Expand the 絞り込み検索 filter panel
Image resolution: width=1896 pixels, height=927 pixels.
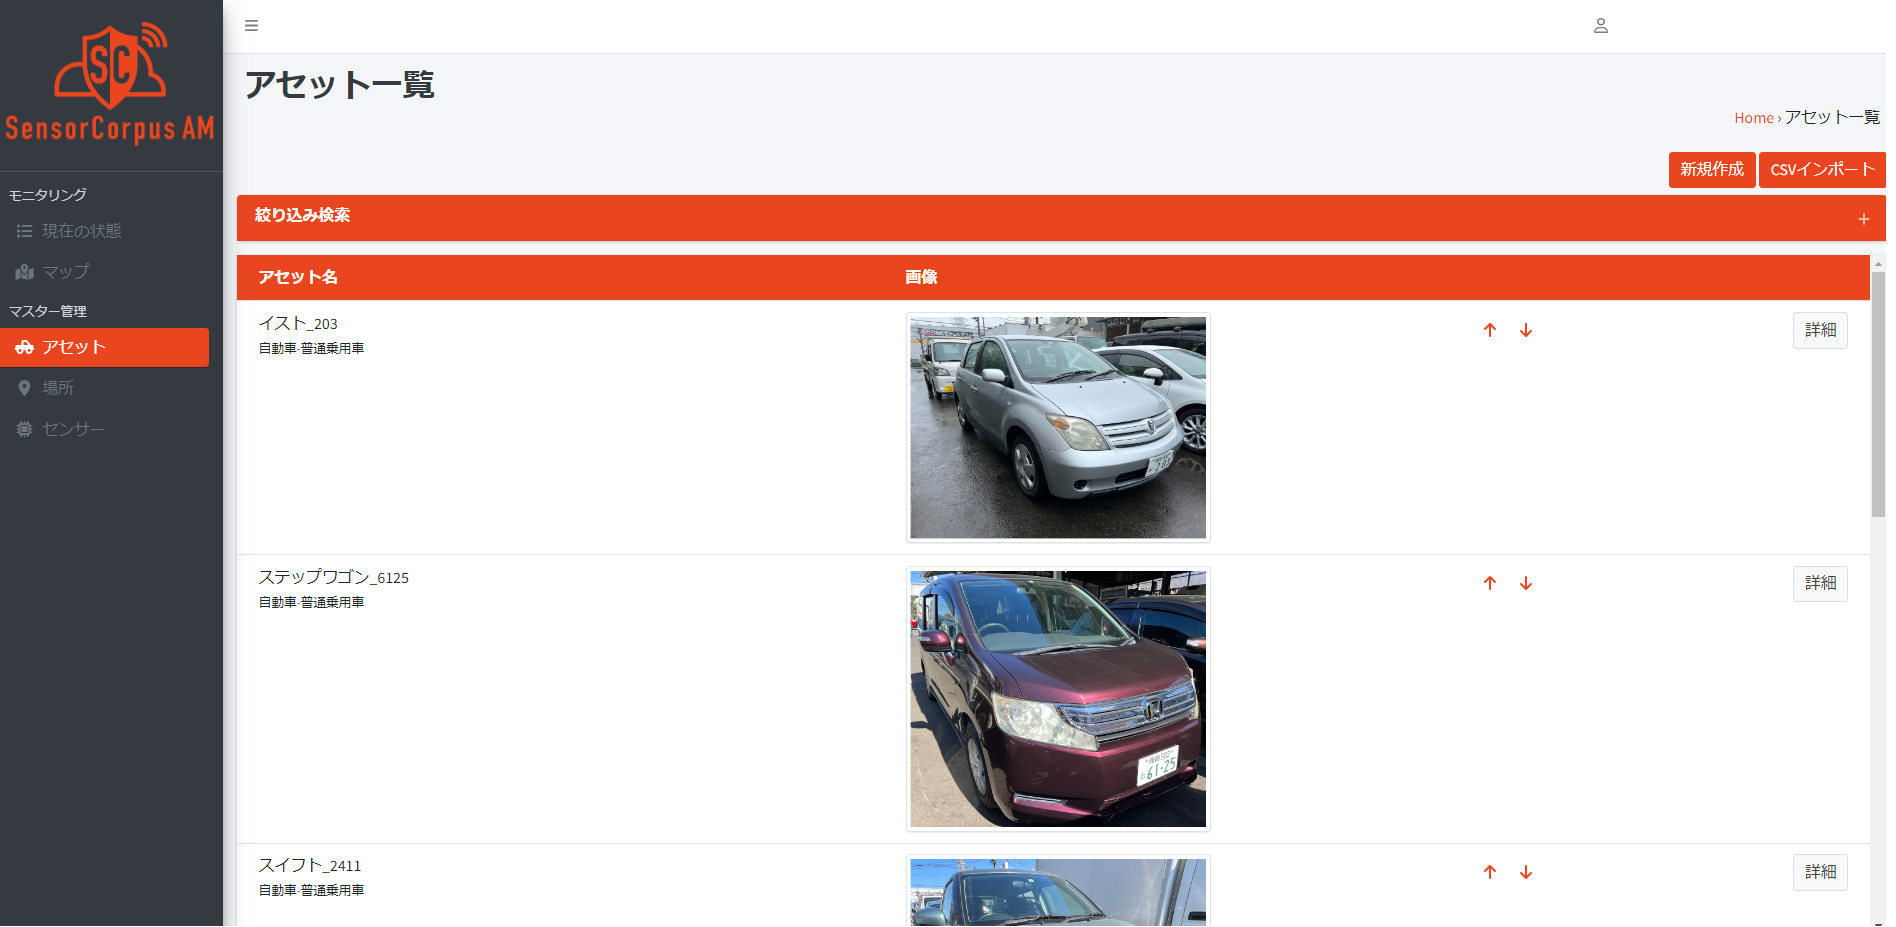click(x=1061, y=218)
